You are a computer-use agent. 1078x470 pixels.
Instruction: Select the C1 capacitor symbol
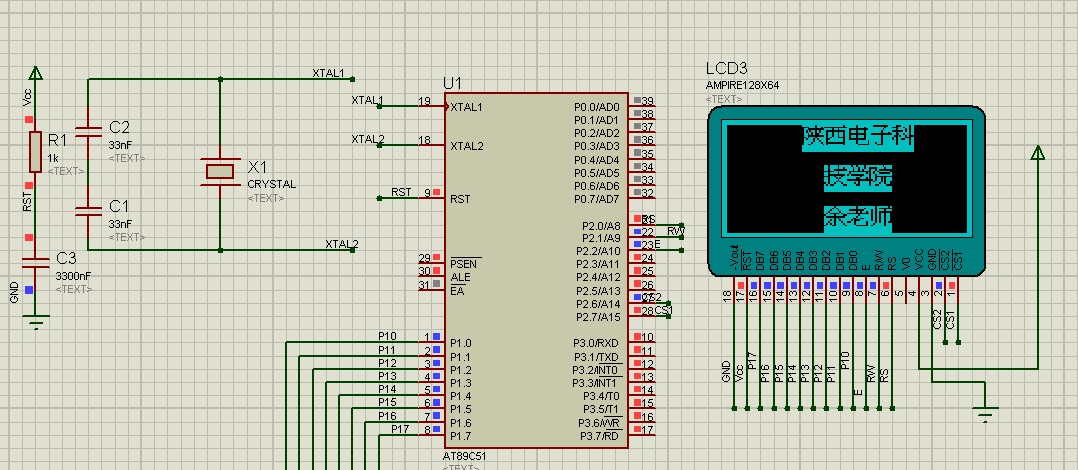[x=88, y=209]
